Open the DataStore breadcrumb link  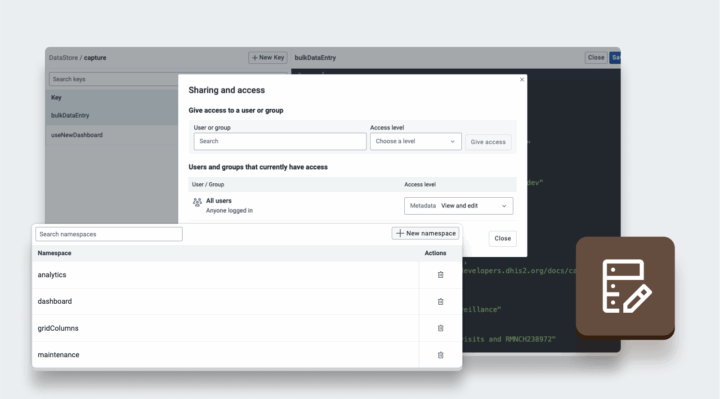[x=63, y=58]
